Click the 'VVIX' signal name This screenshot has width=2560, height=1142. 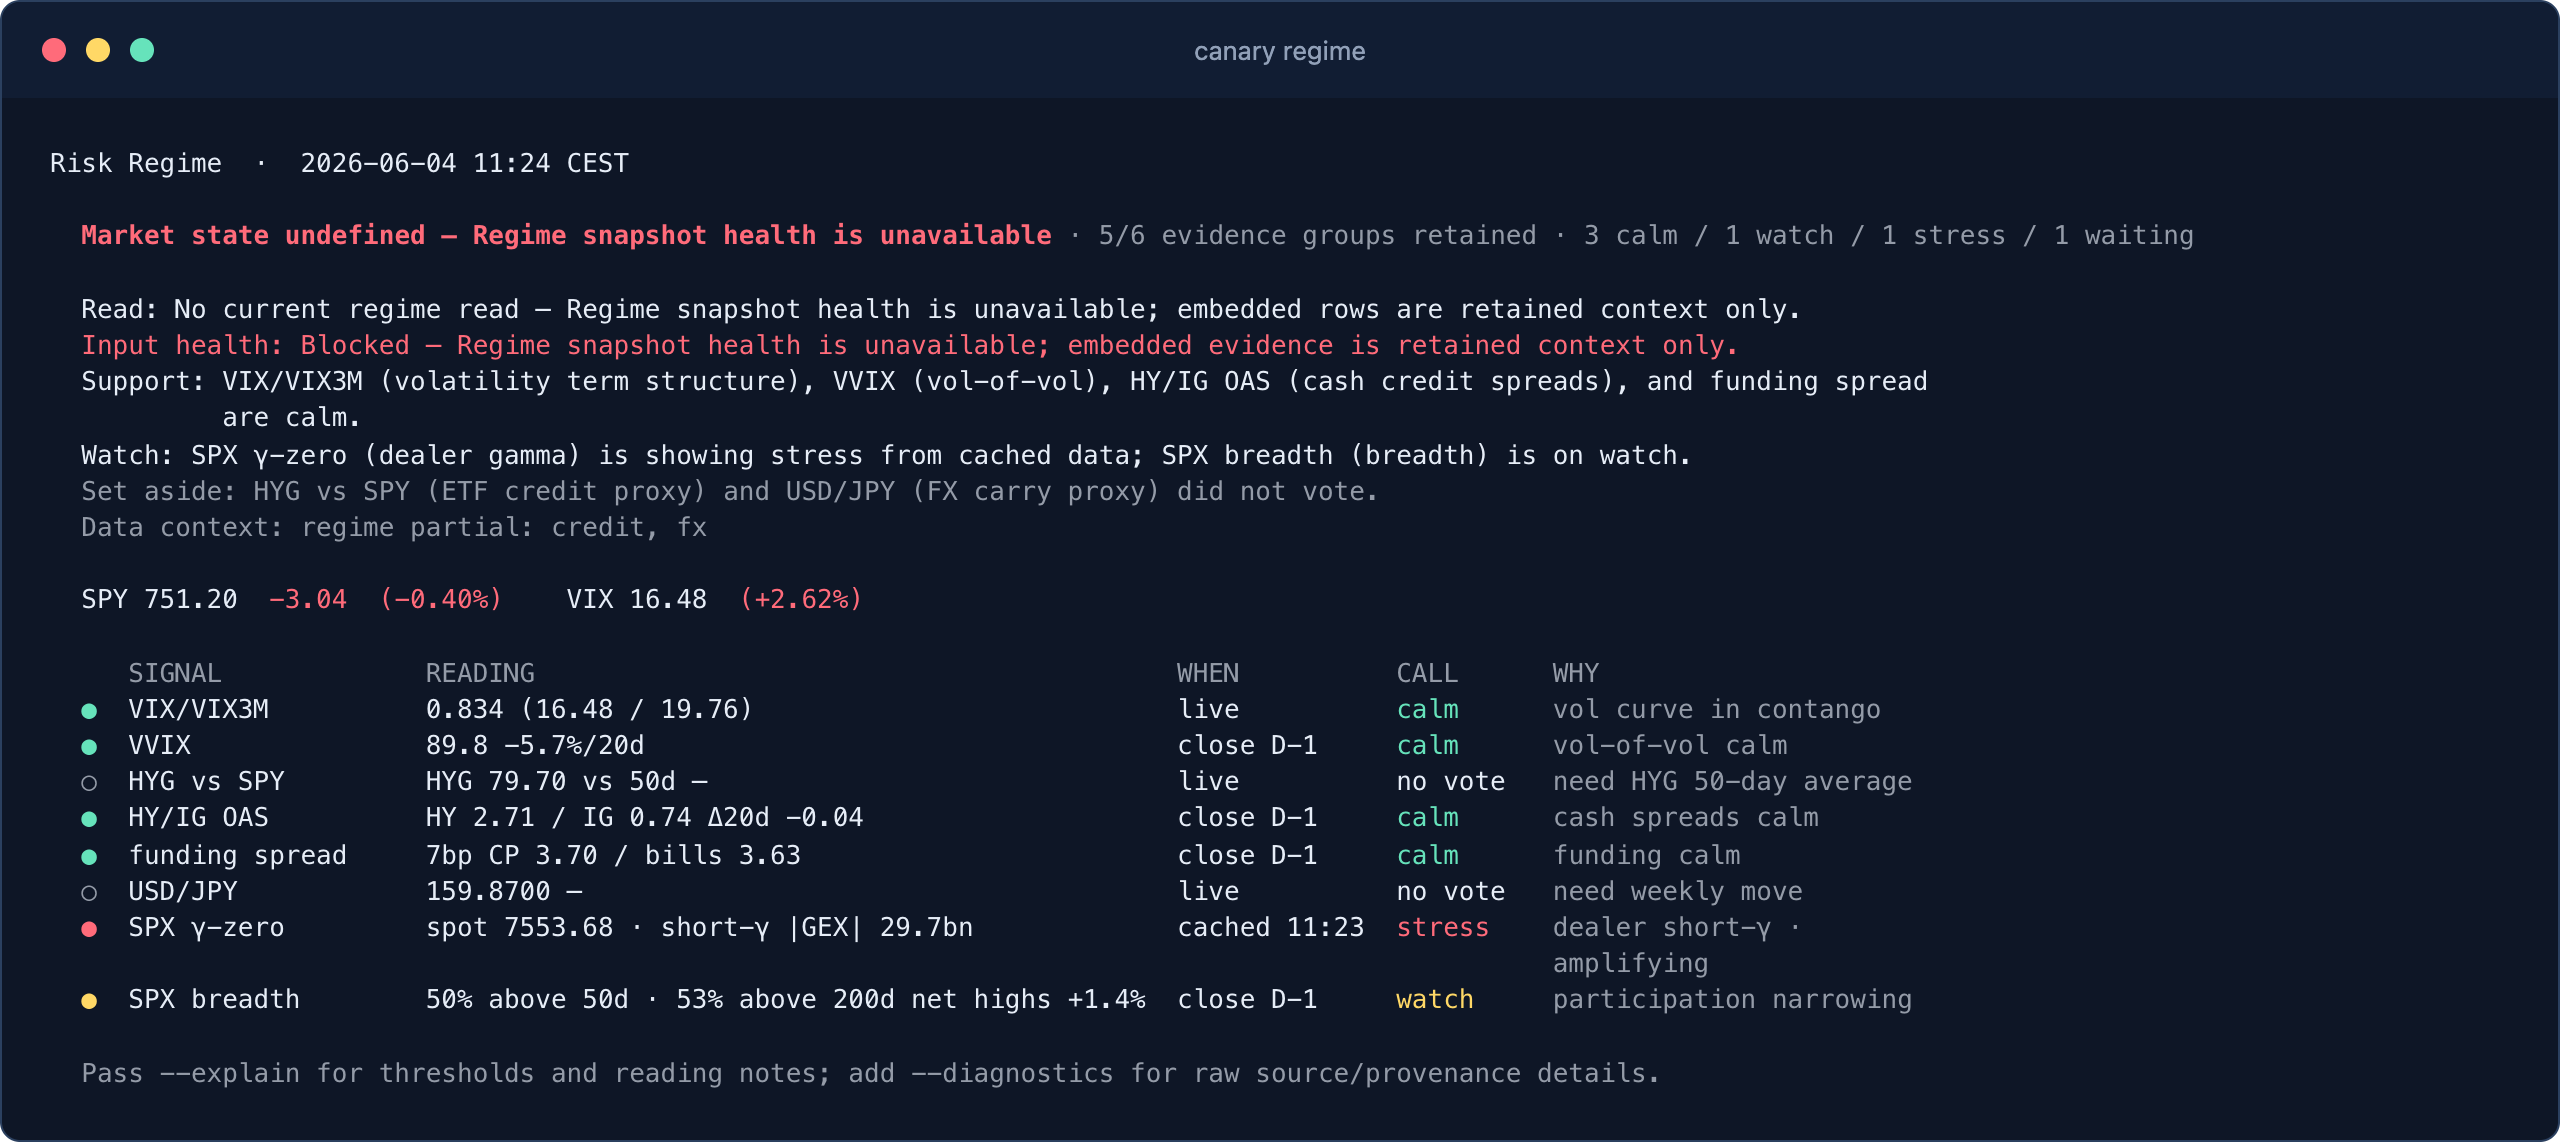point(159,745)
